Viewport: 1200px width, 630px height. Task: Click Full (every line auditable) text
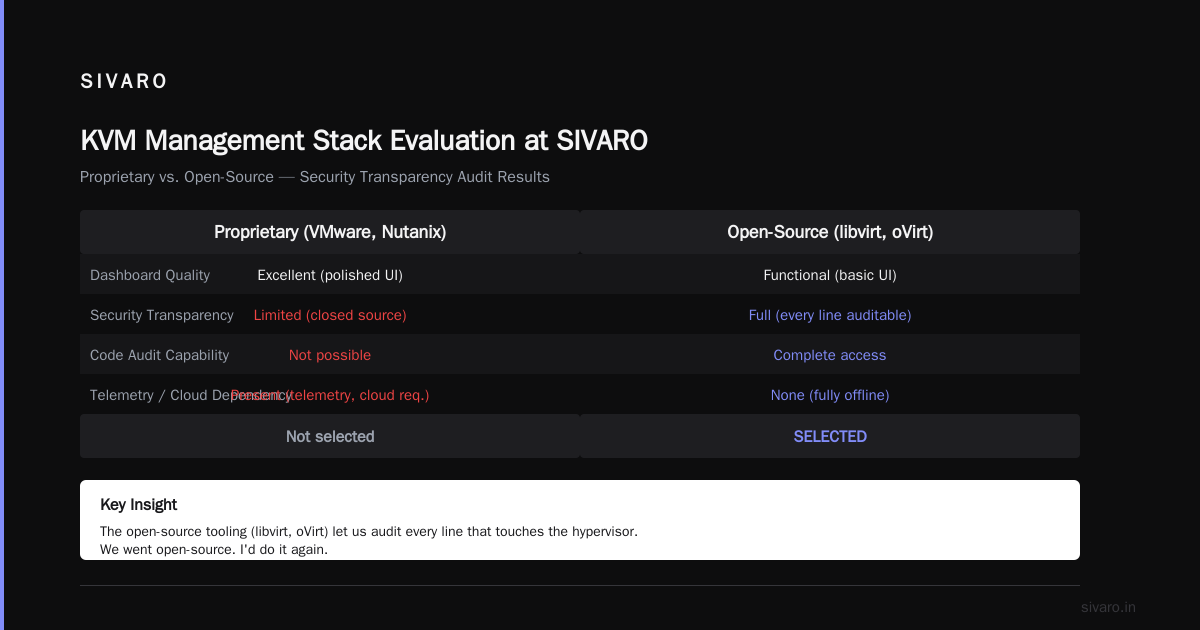coord(830,315)
